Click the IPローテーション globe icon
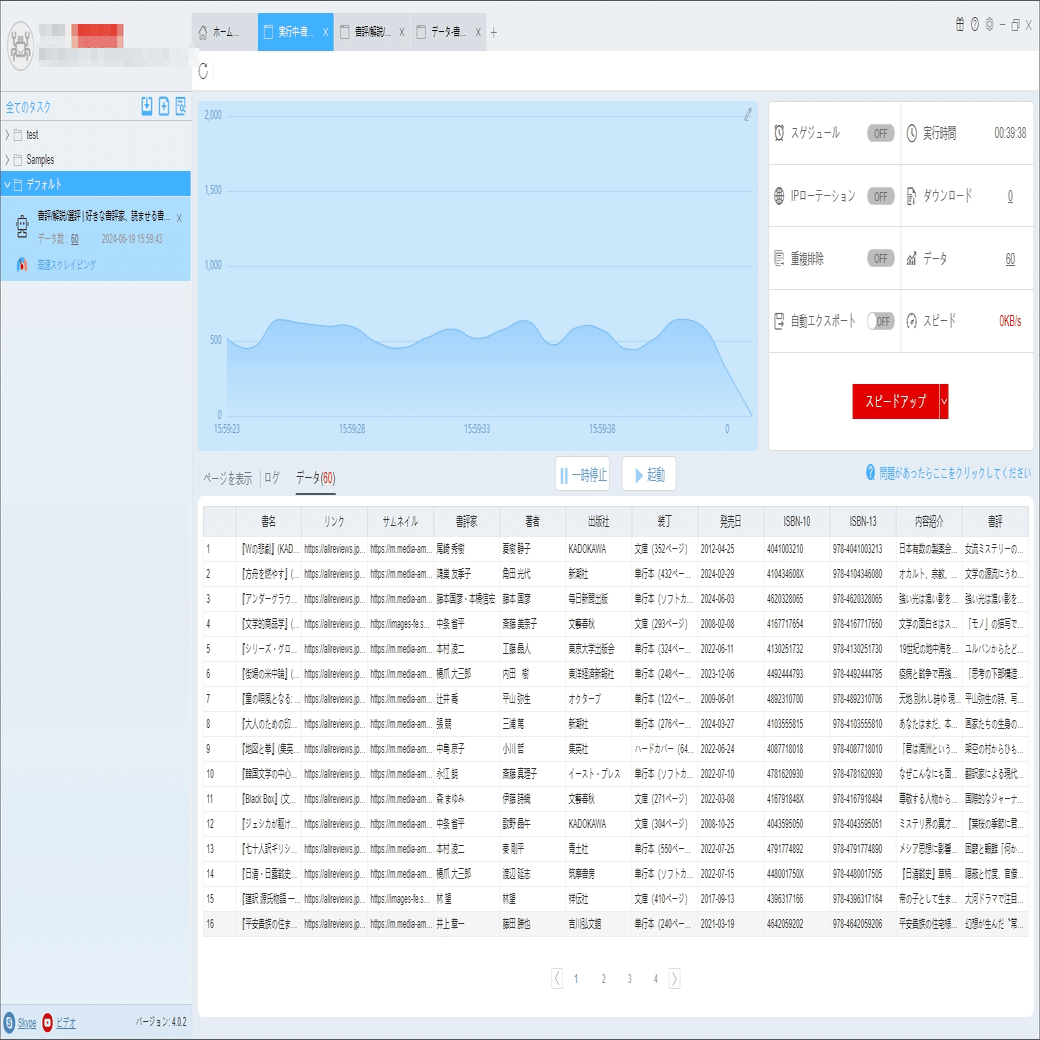Screen dimensions: 1040x1040 pos(779,196)
